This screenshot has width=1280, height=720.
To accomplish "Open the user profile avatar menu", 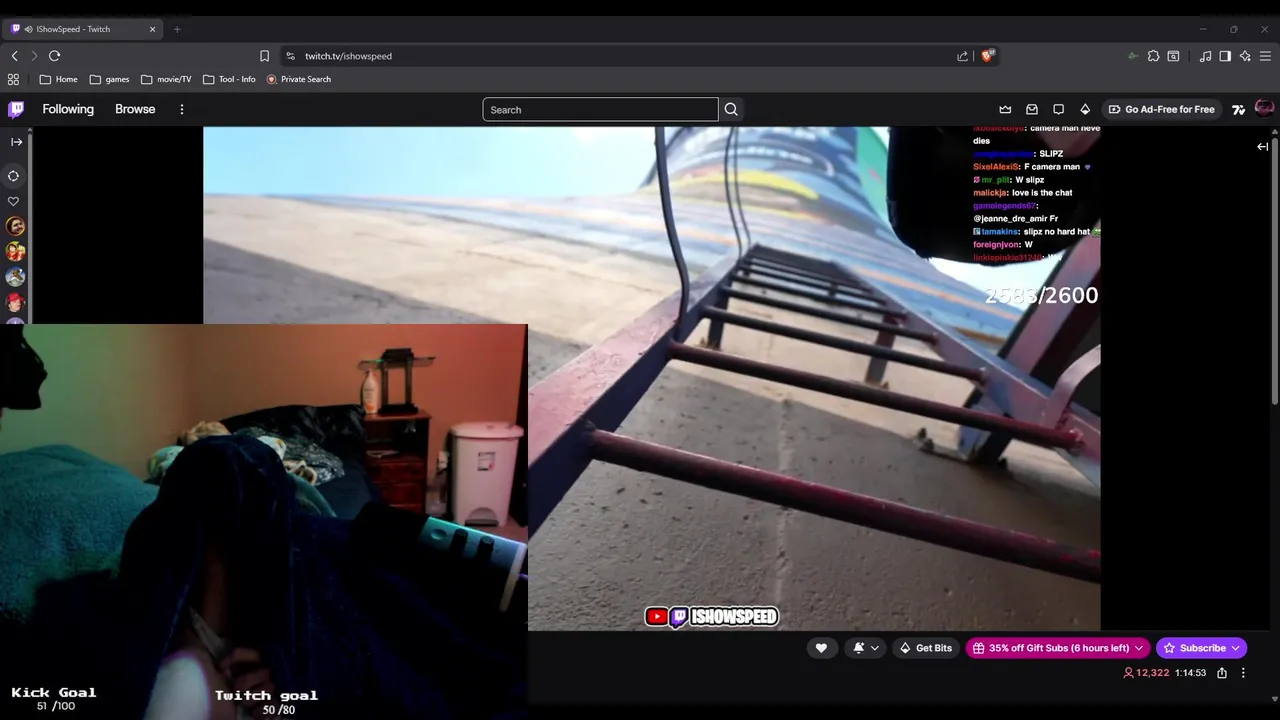I will 1264,108.
